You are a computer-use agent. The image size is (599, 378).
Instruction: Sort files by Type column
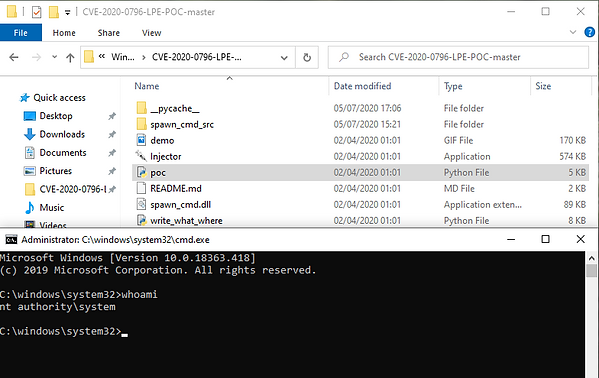click(453, 86)
